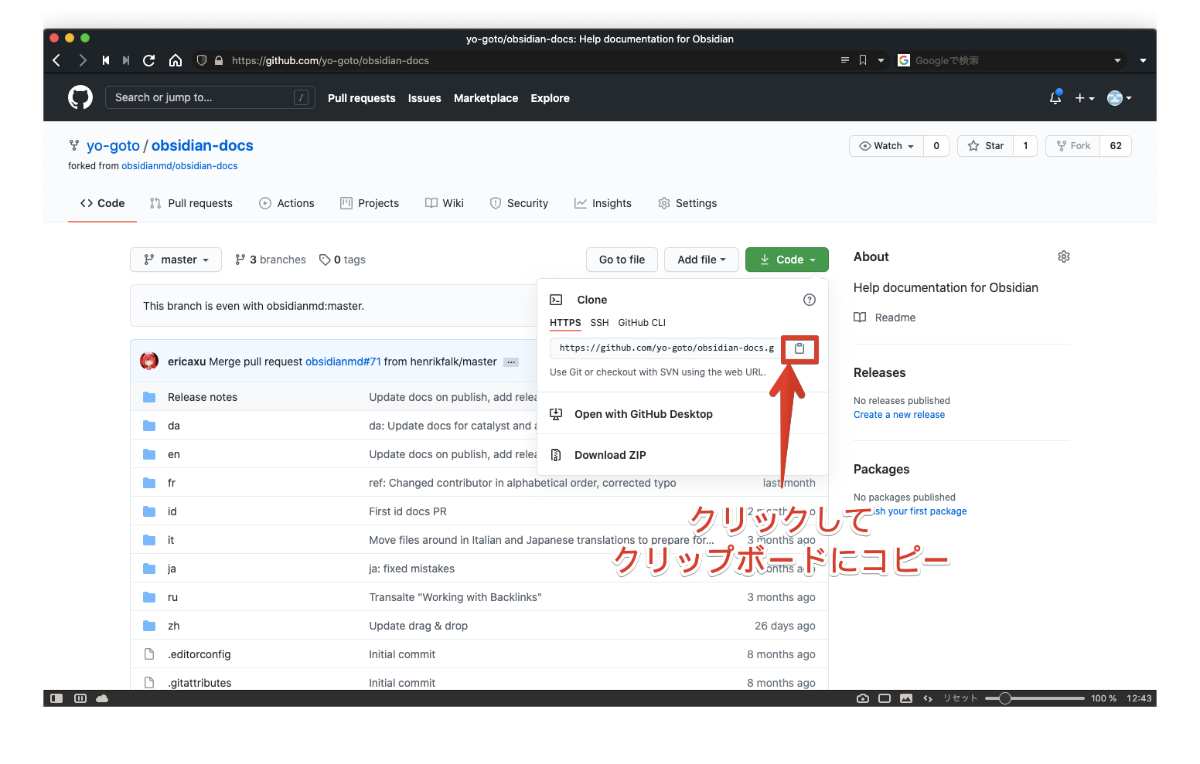The width and height of the screenshot is (1200, 764).
Task: Click the help question mark in Clone panel
Action: coord(810,300)
